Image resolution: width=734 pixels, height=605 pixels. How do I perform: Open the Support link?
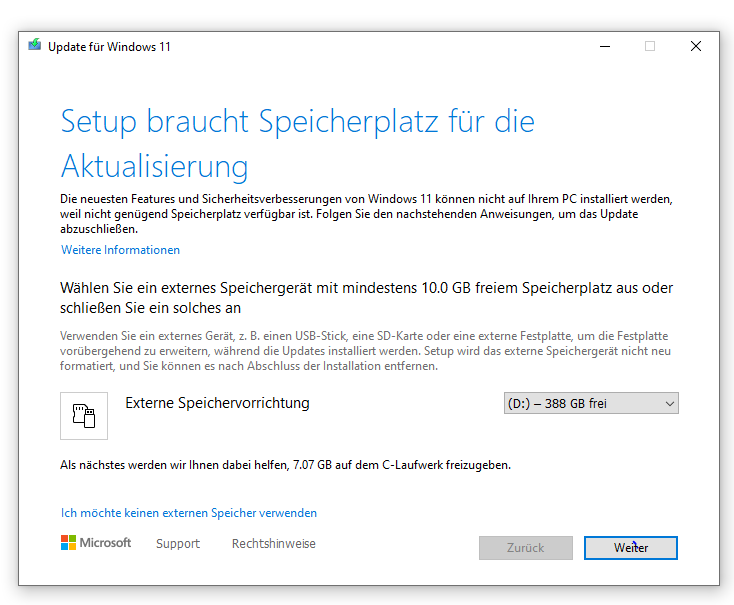178,543
